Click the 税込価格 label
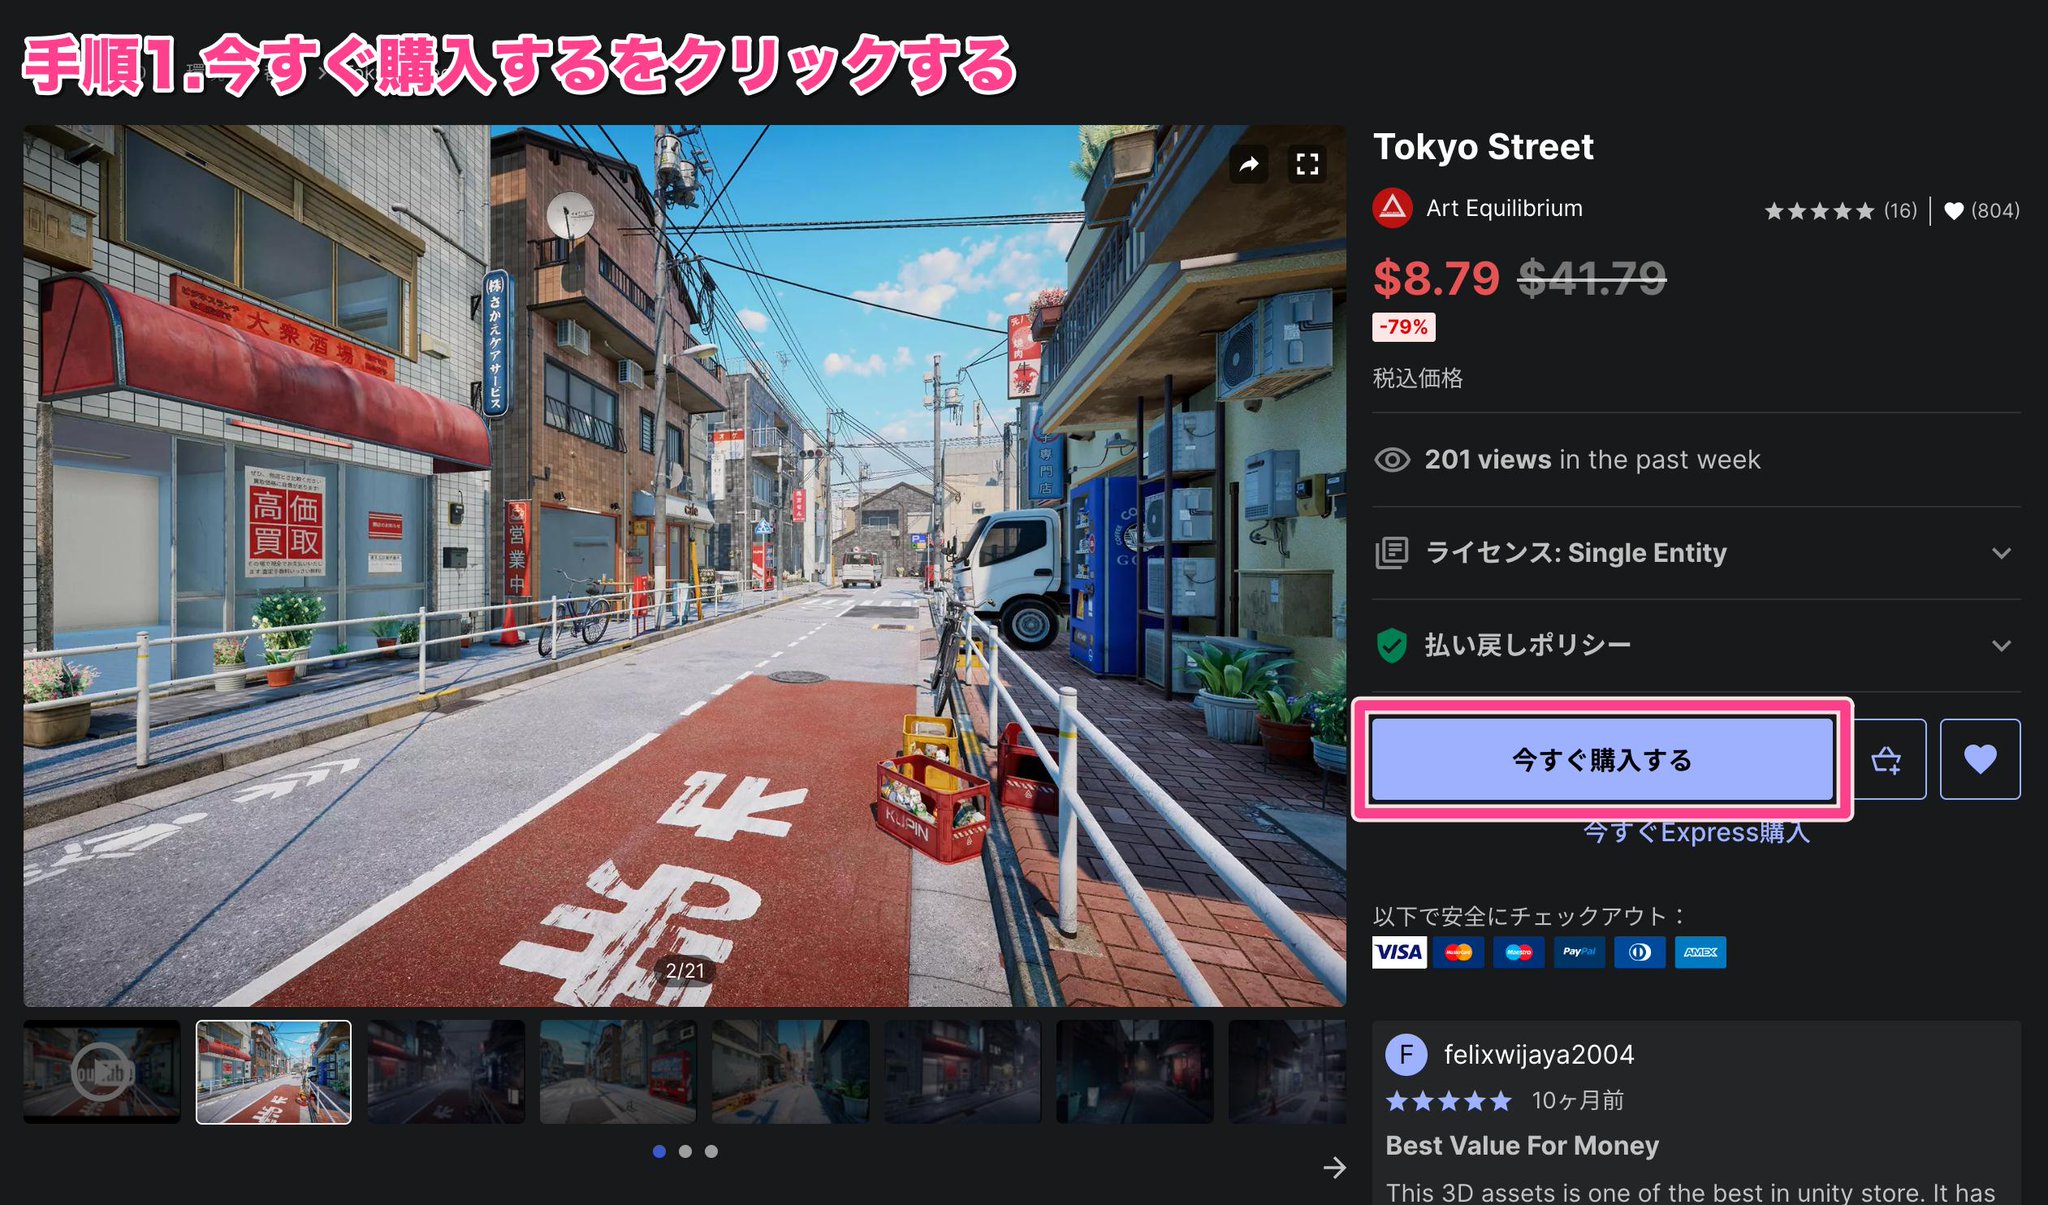The height and width of the screenshot is (1205, 2048). coord(1418,378)
